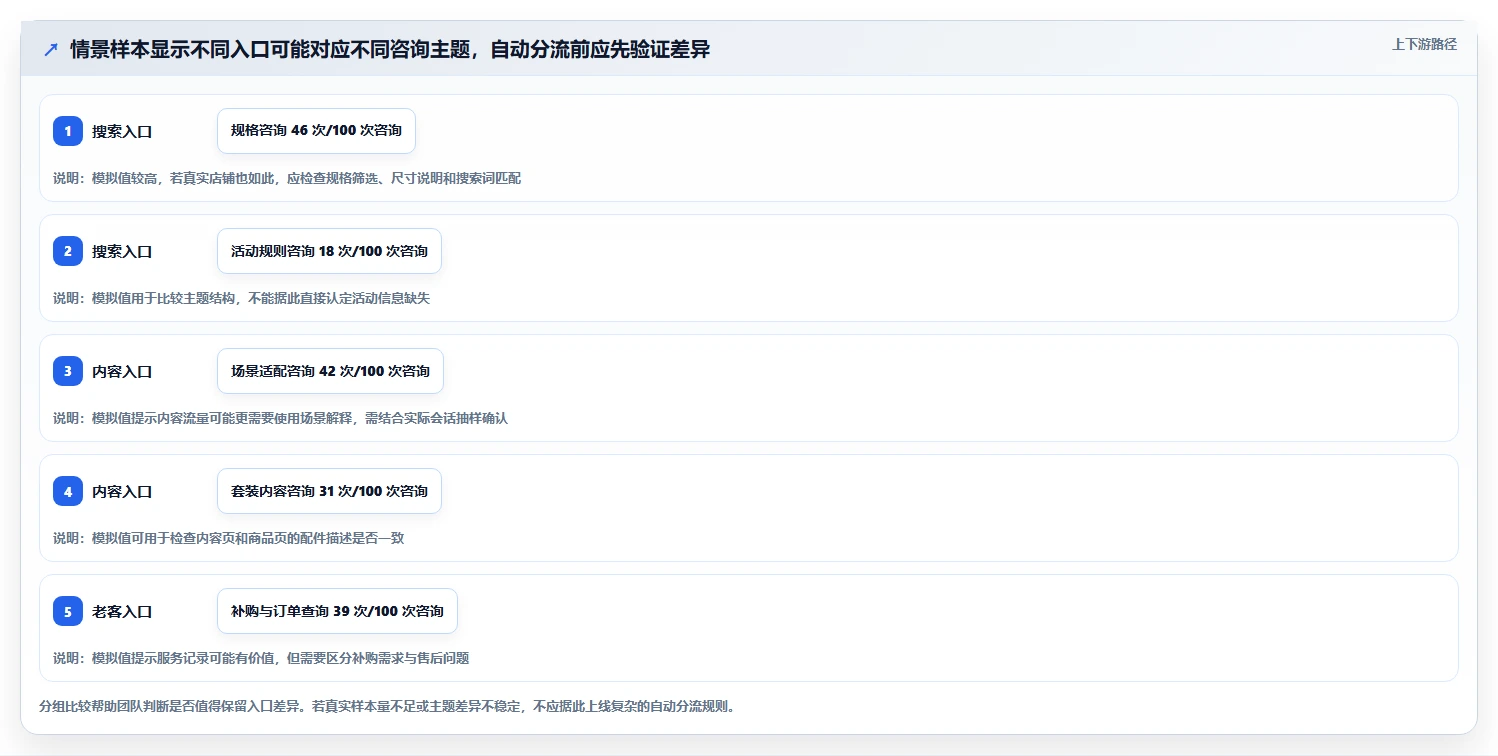Click 搜索入口 label in row 2
The height and width of the screenshot is (756, 1498).
pos(122,251)
